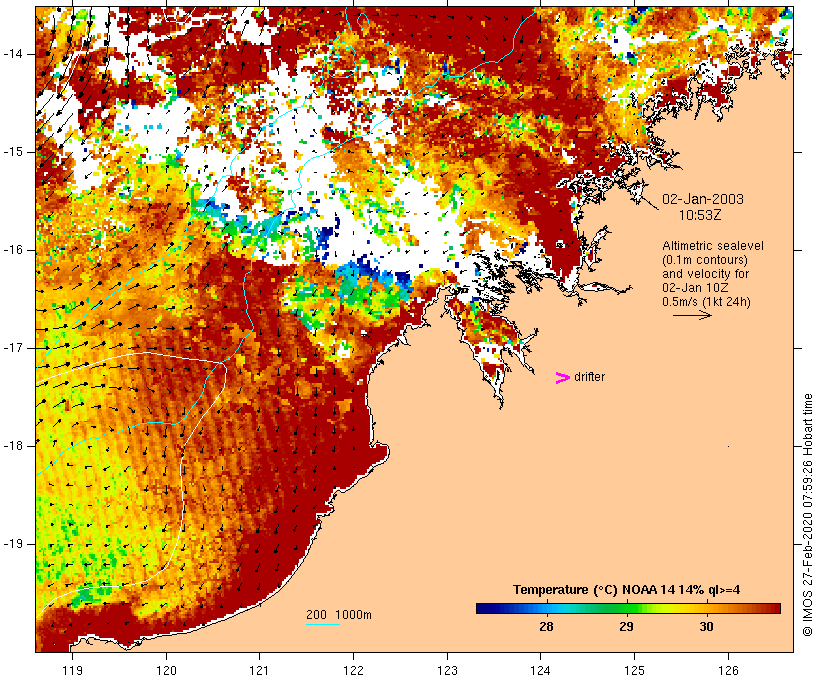The width and height of the screenshot is (820, 680).
Task: Click the latitude axis label '-17'
Action: (x=12, y=348)
